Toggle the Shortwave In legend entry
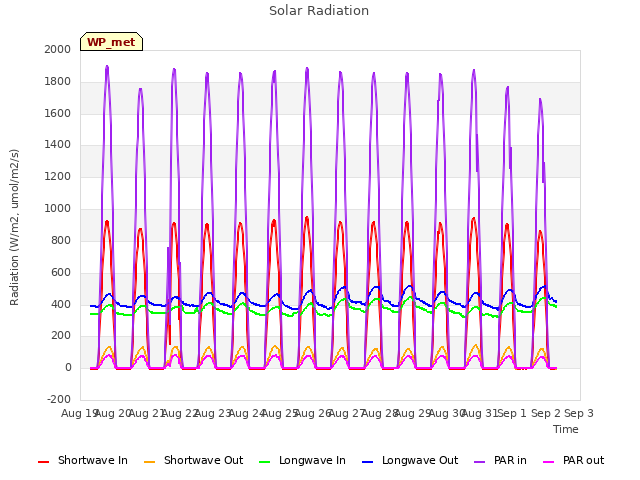640x480 pixels. tap(83, 461)
